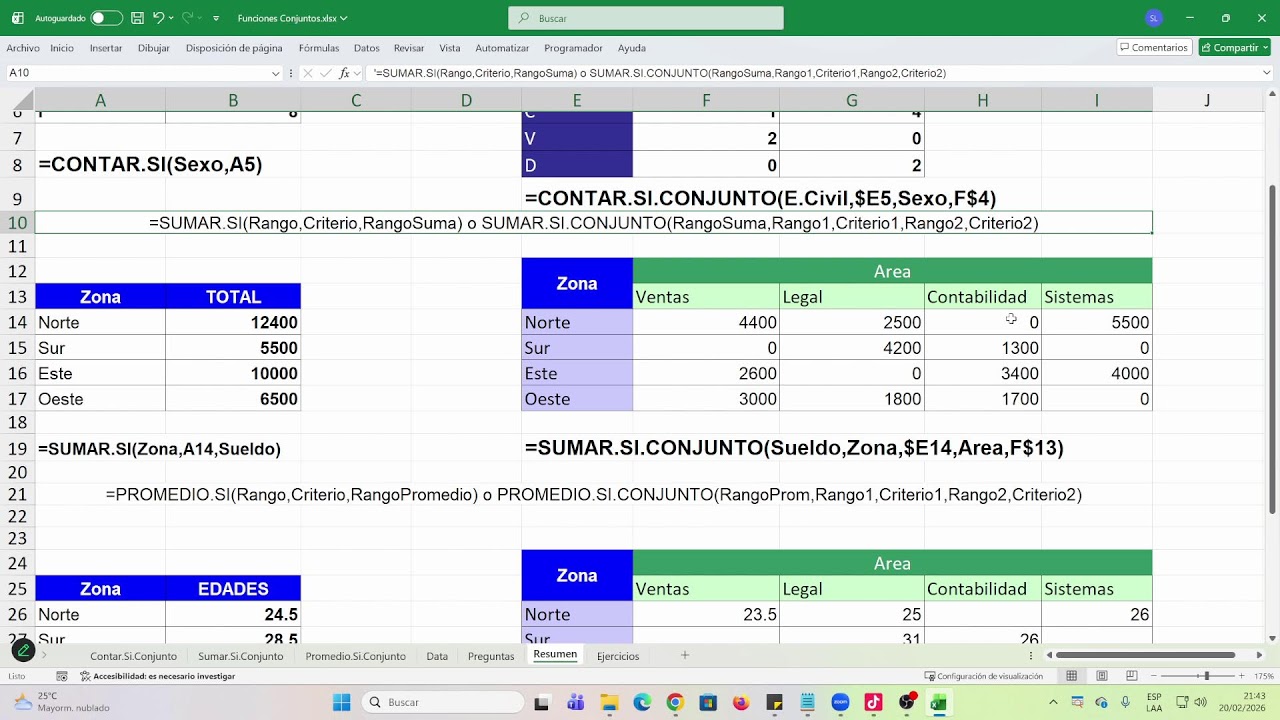The height and width of the screenshot is (720, 1280).
Task: Open the Windows Start button
Action: (x=341, y=702)
